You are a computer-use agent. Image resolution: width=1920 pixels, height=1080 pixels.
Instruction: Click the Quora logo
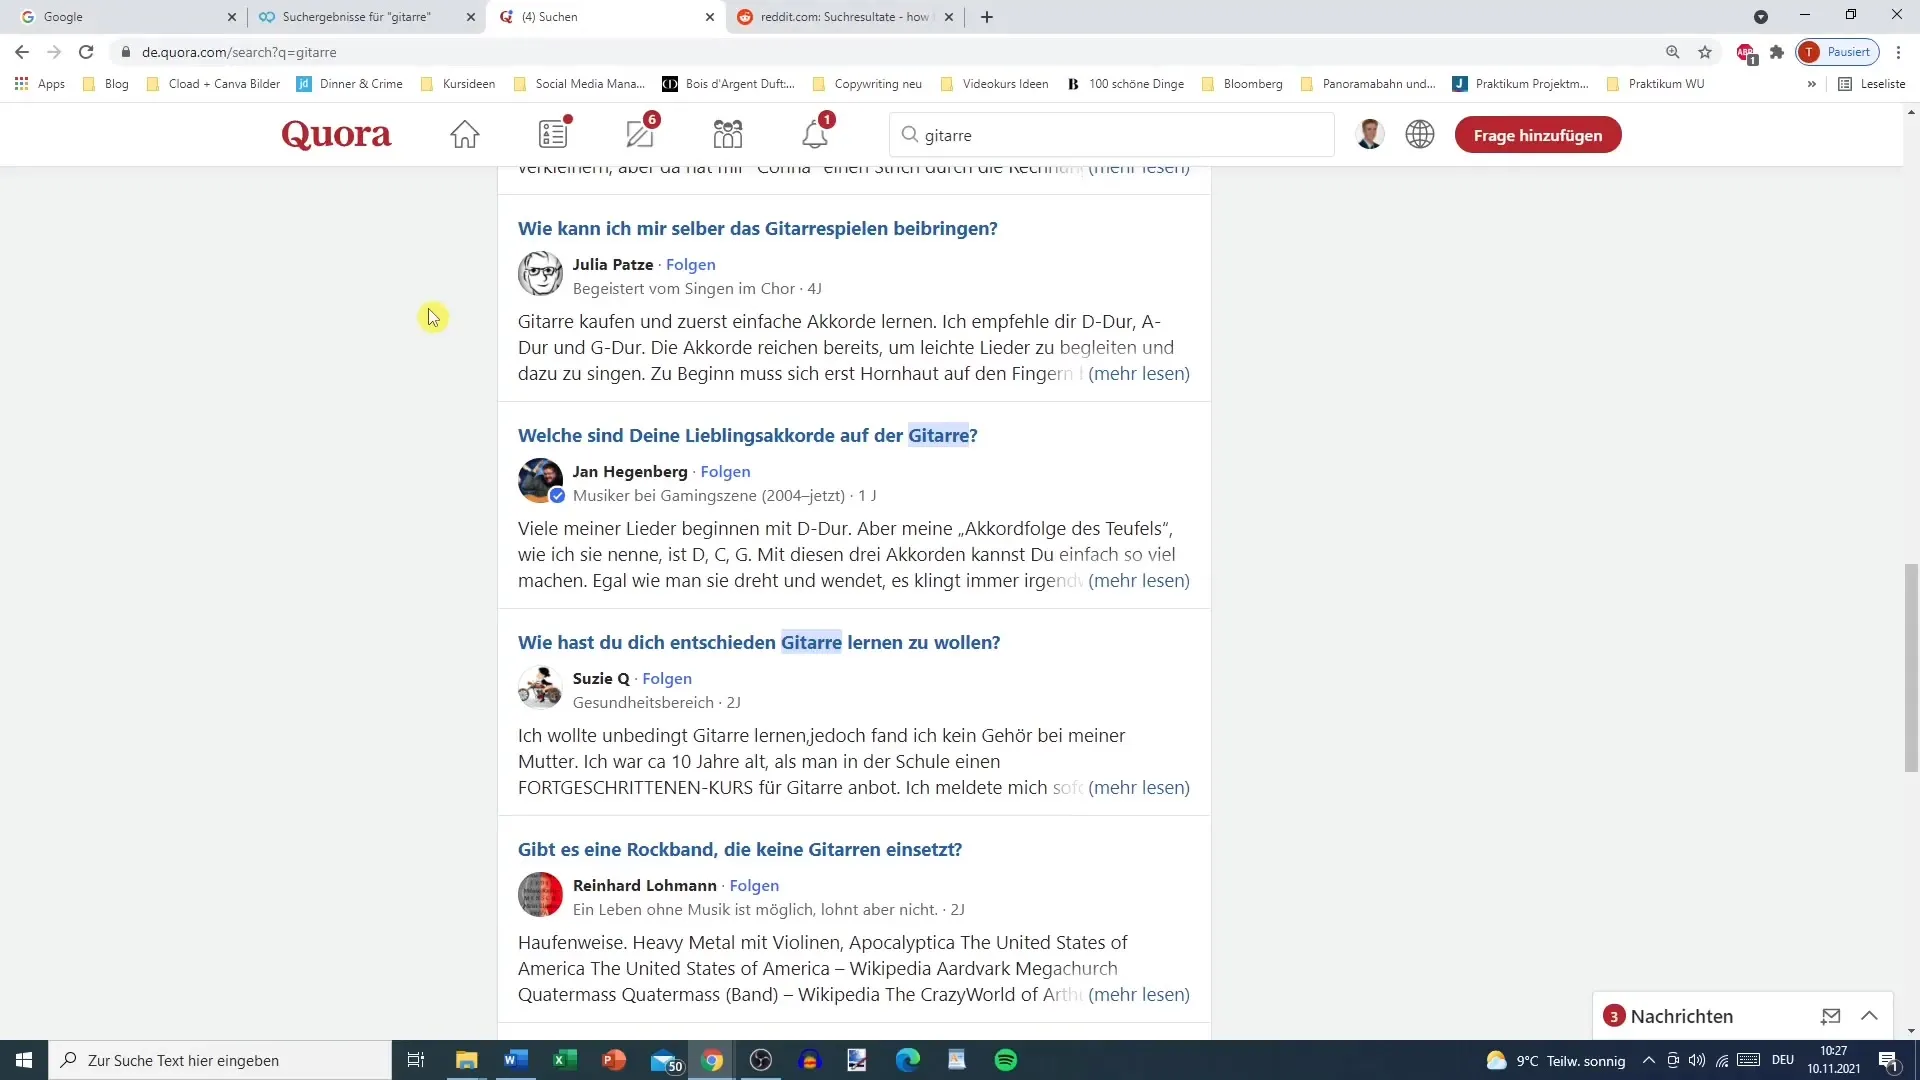click(336, 134)
